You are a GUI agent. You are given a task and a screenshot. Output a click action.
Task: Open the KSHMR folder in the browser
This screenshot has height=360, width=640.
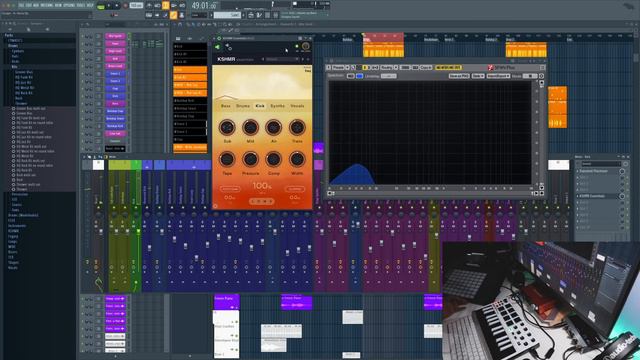click(x=13, y=231)
